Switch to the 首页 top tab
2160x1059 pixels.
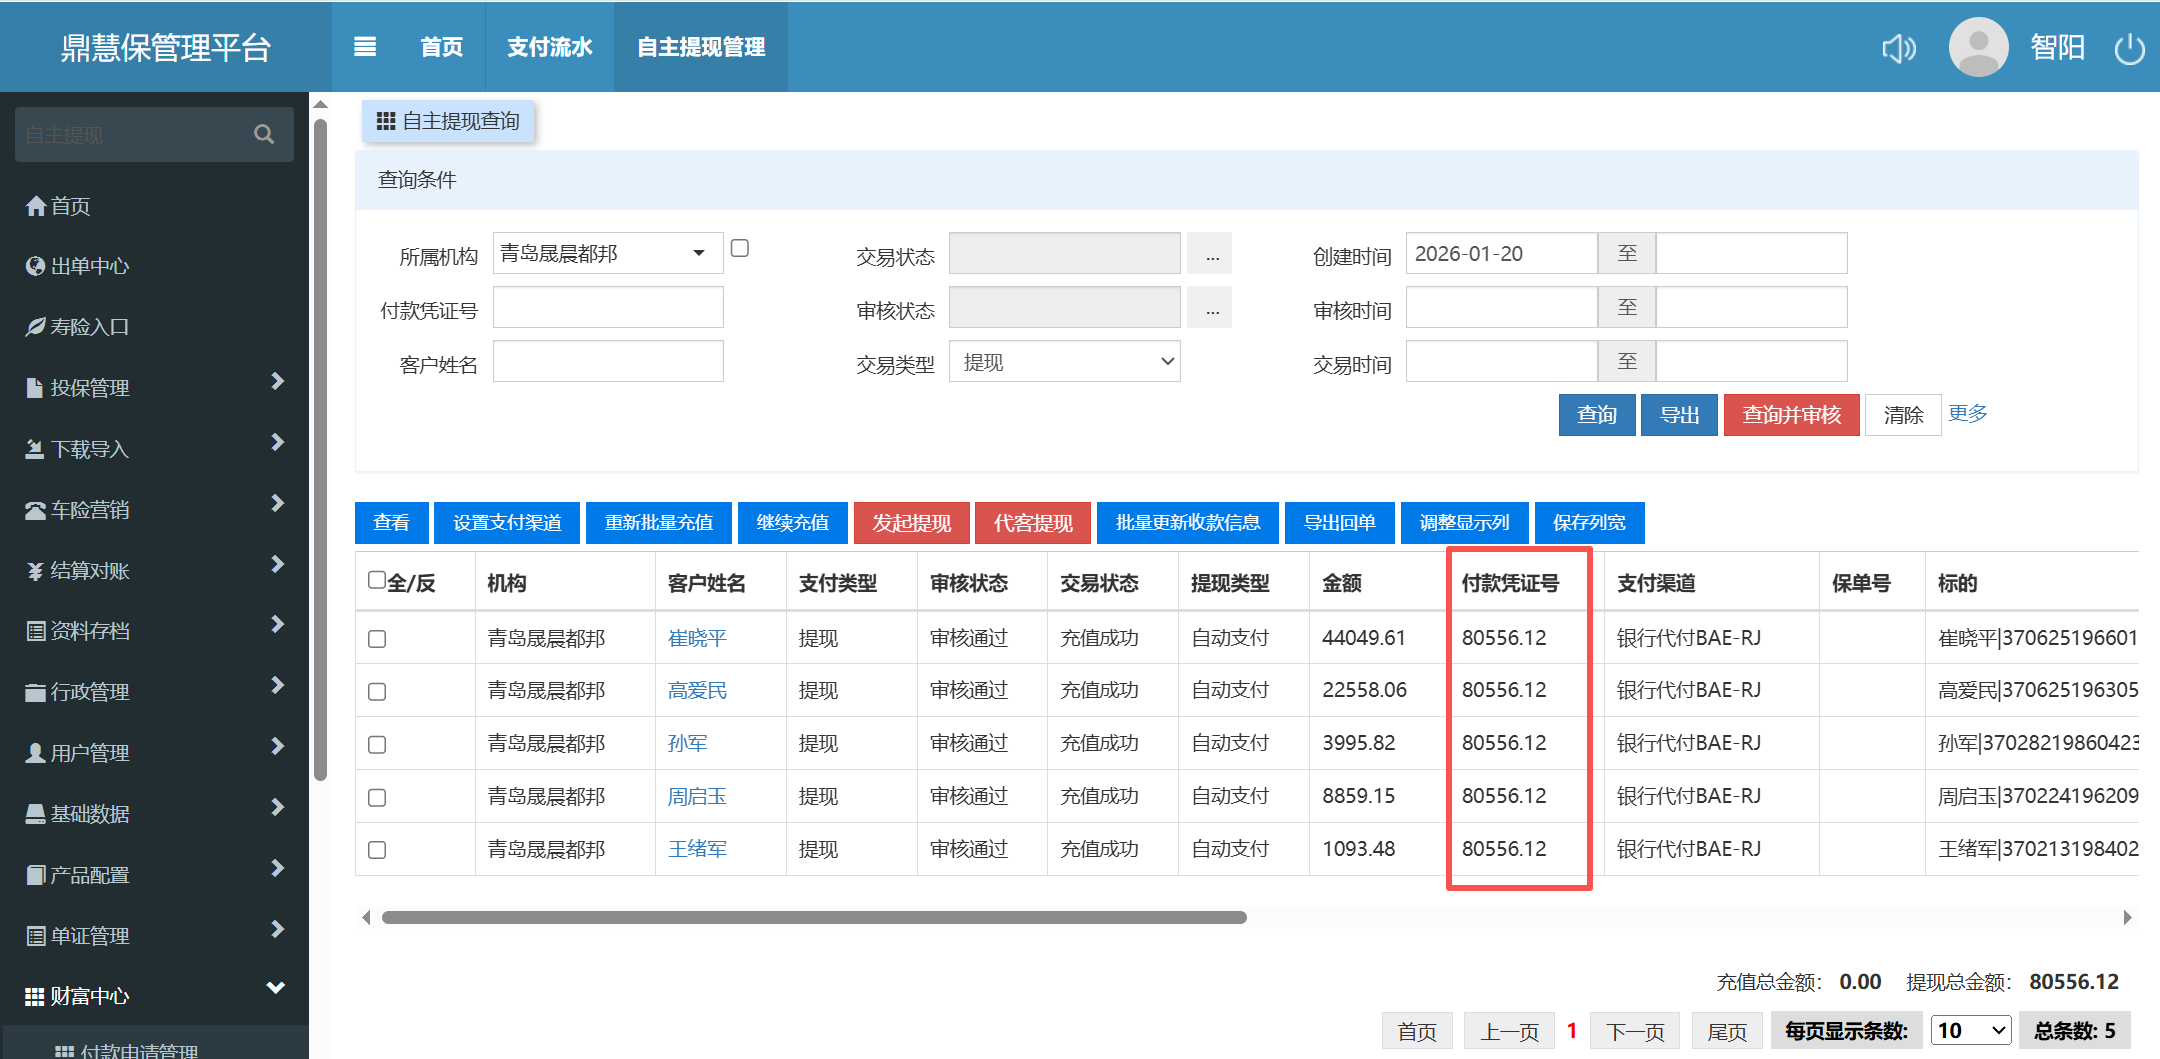441,47
